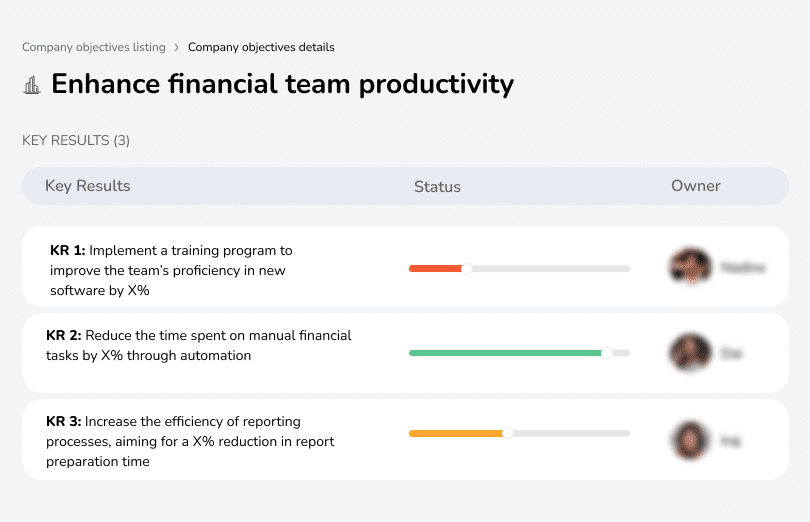810x522 pixels.
Task: Click the KEY RESULTS (3) section label
Action: [76, 141]
